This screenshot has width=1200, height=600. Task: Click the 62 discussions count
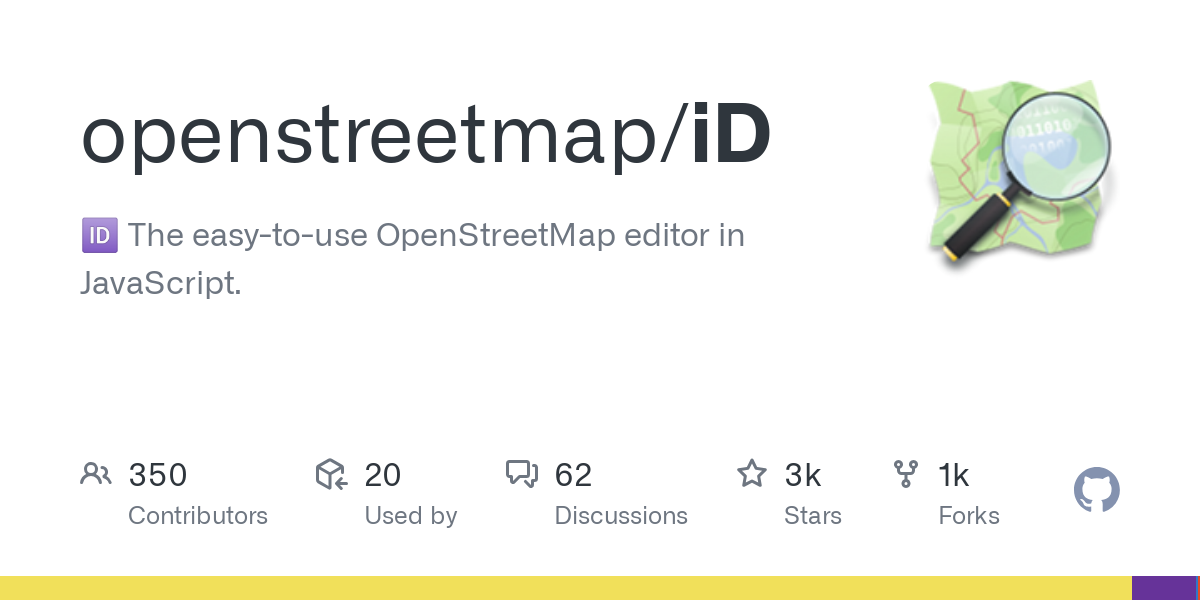click(574, 475)
